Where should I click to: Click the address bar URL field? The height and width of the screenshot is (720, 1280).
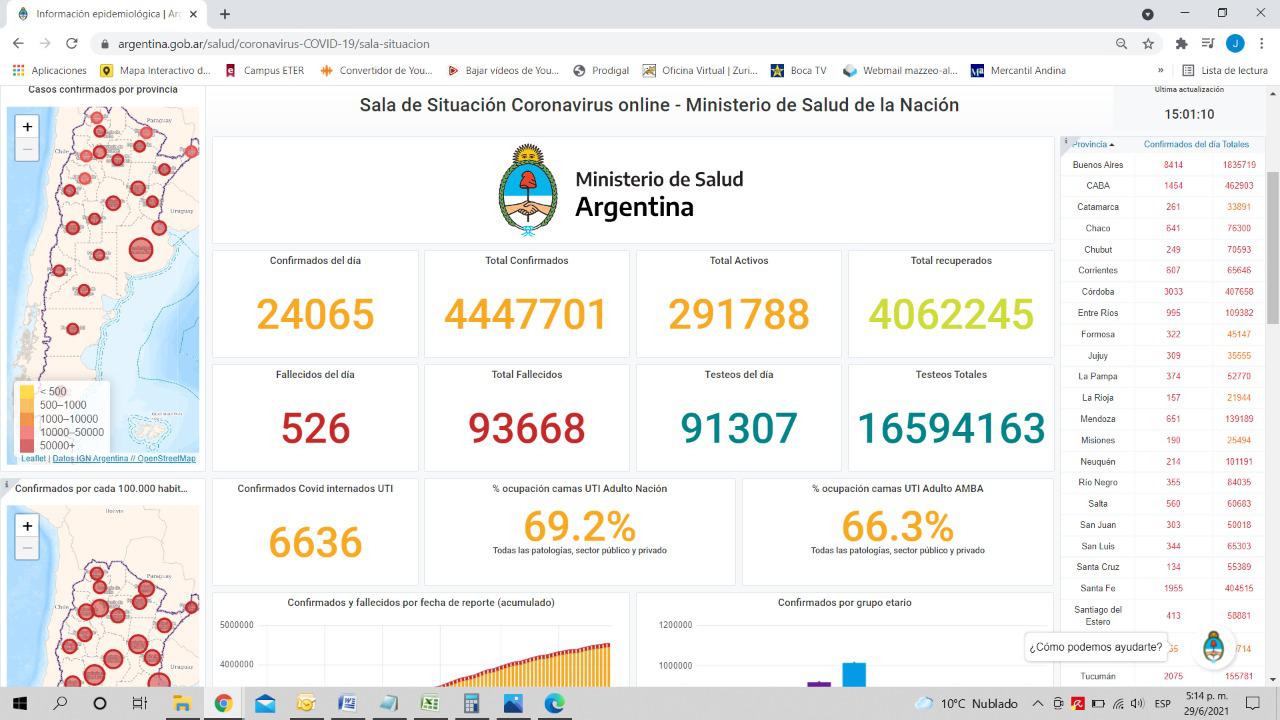(600, 44)
